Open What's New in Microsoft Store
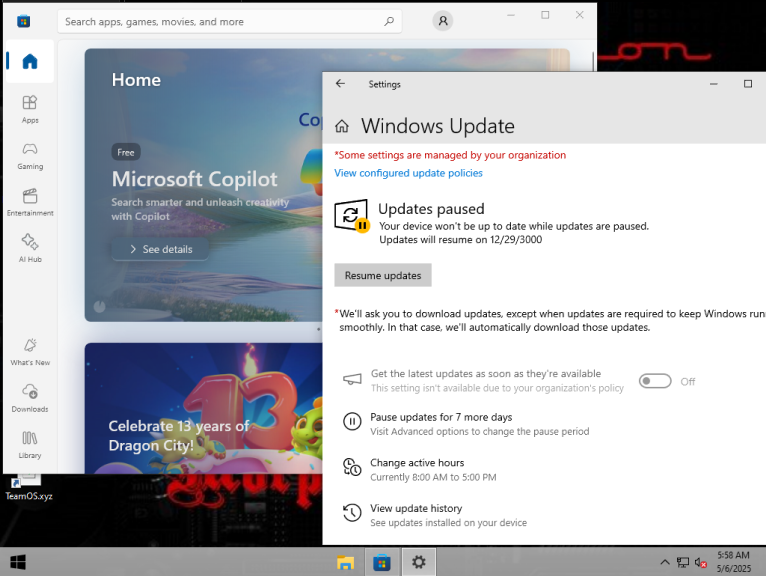766x576 pixels. point(30,352)
